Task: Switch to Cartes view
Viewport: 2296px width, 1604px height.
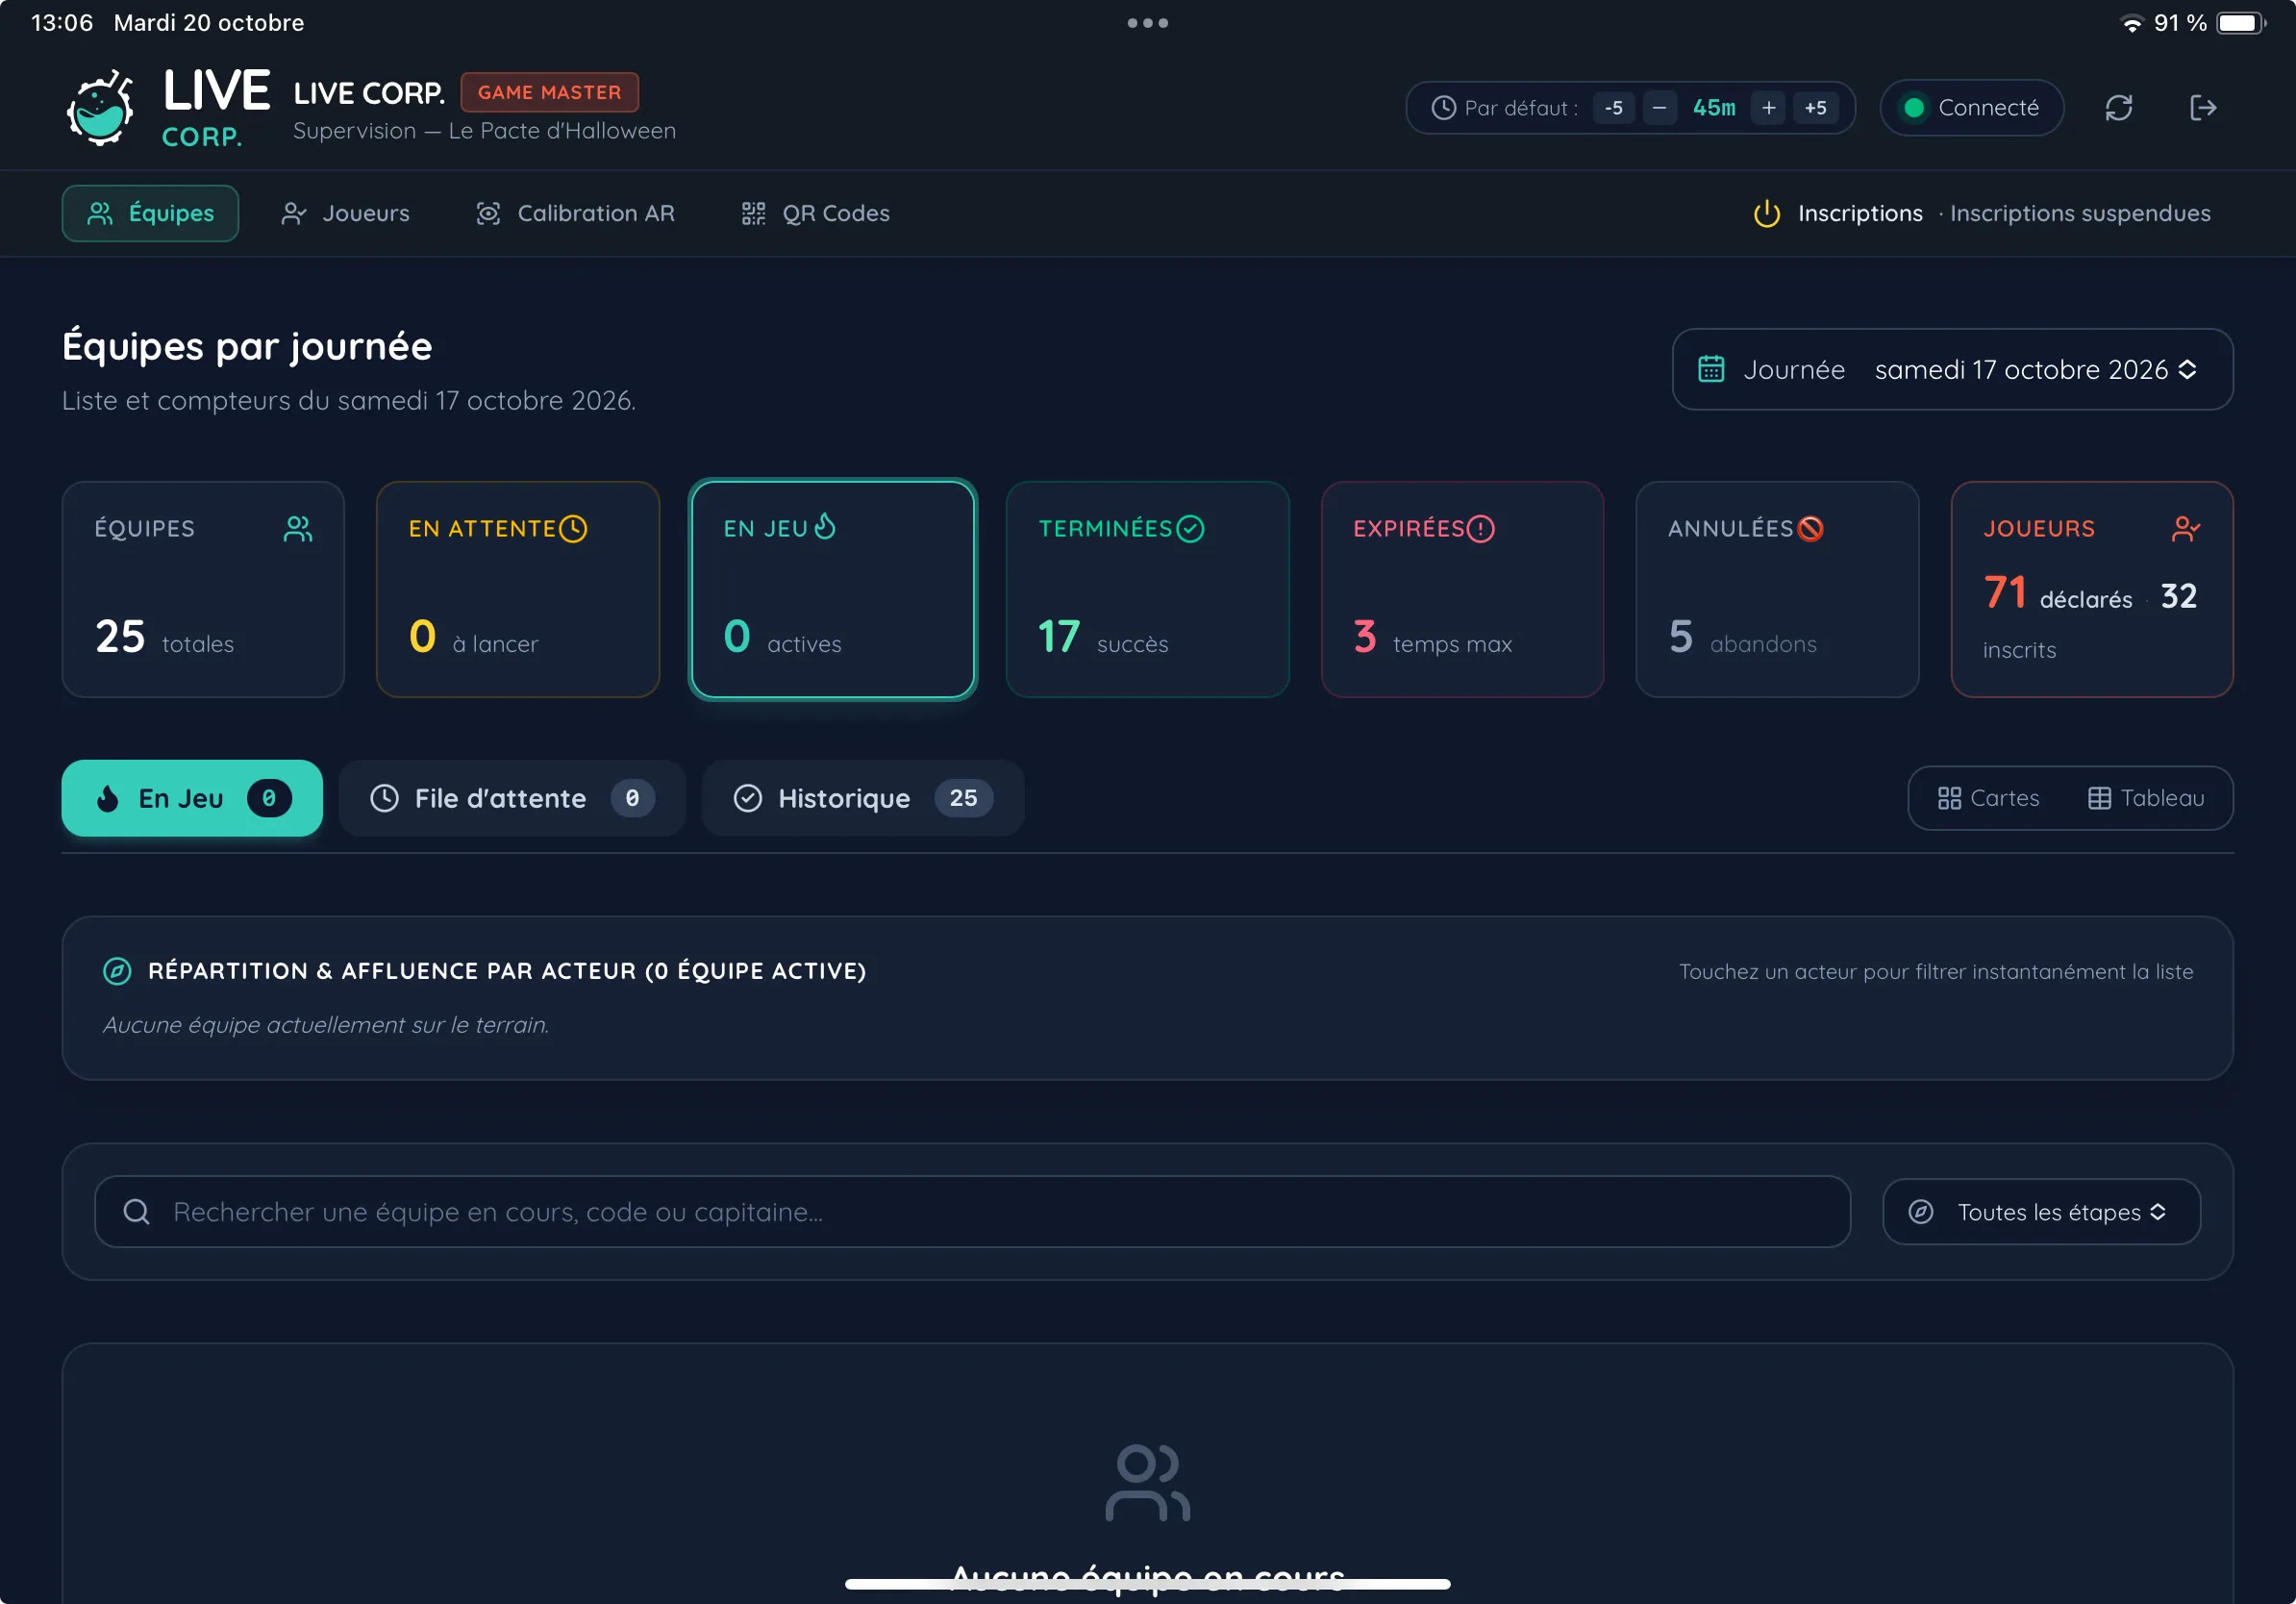Action: click(x=1988, y=798)
